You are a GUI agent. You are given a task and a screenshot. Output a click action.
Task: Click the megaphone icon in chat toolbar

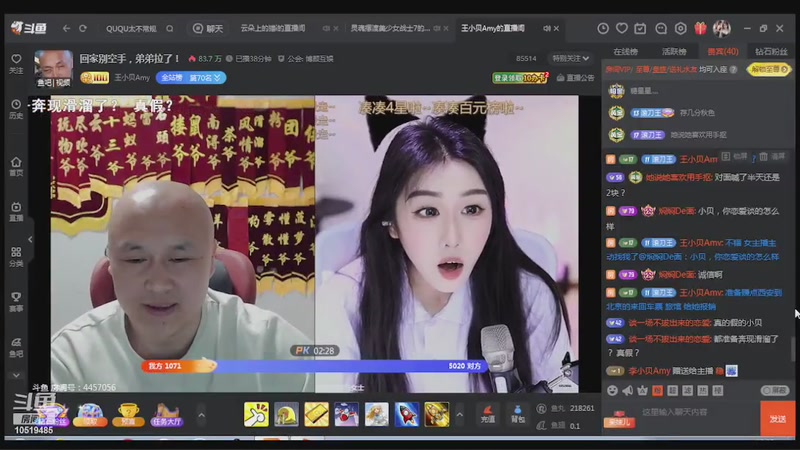click(628, 390)
